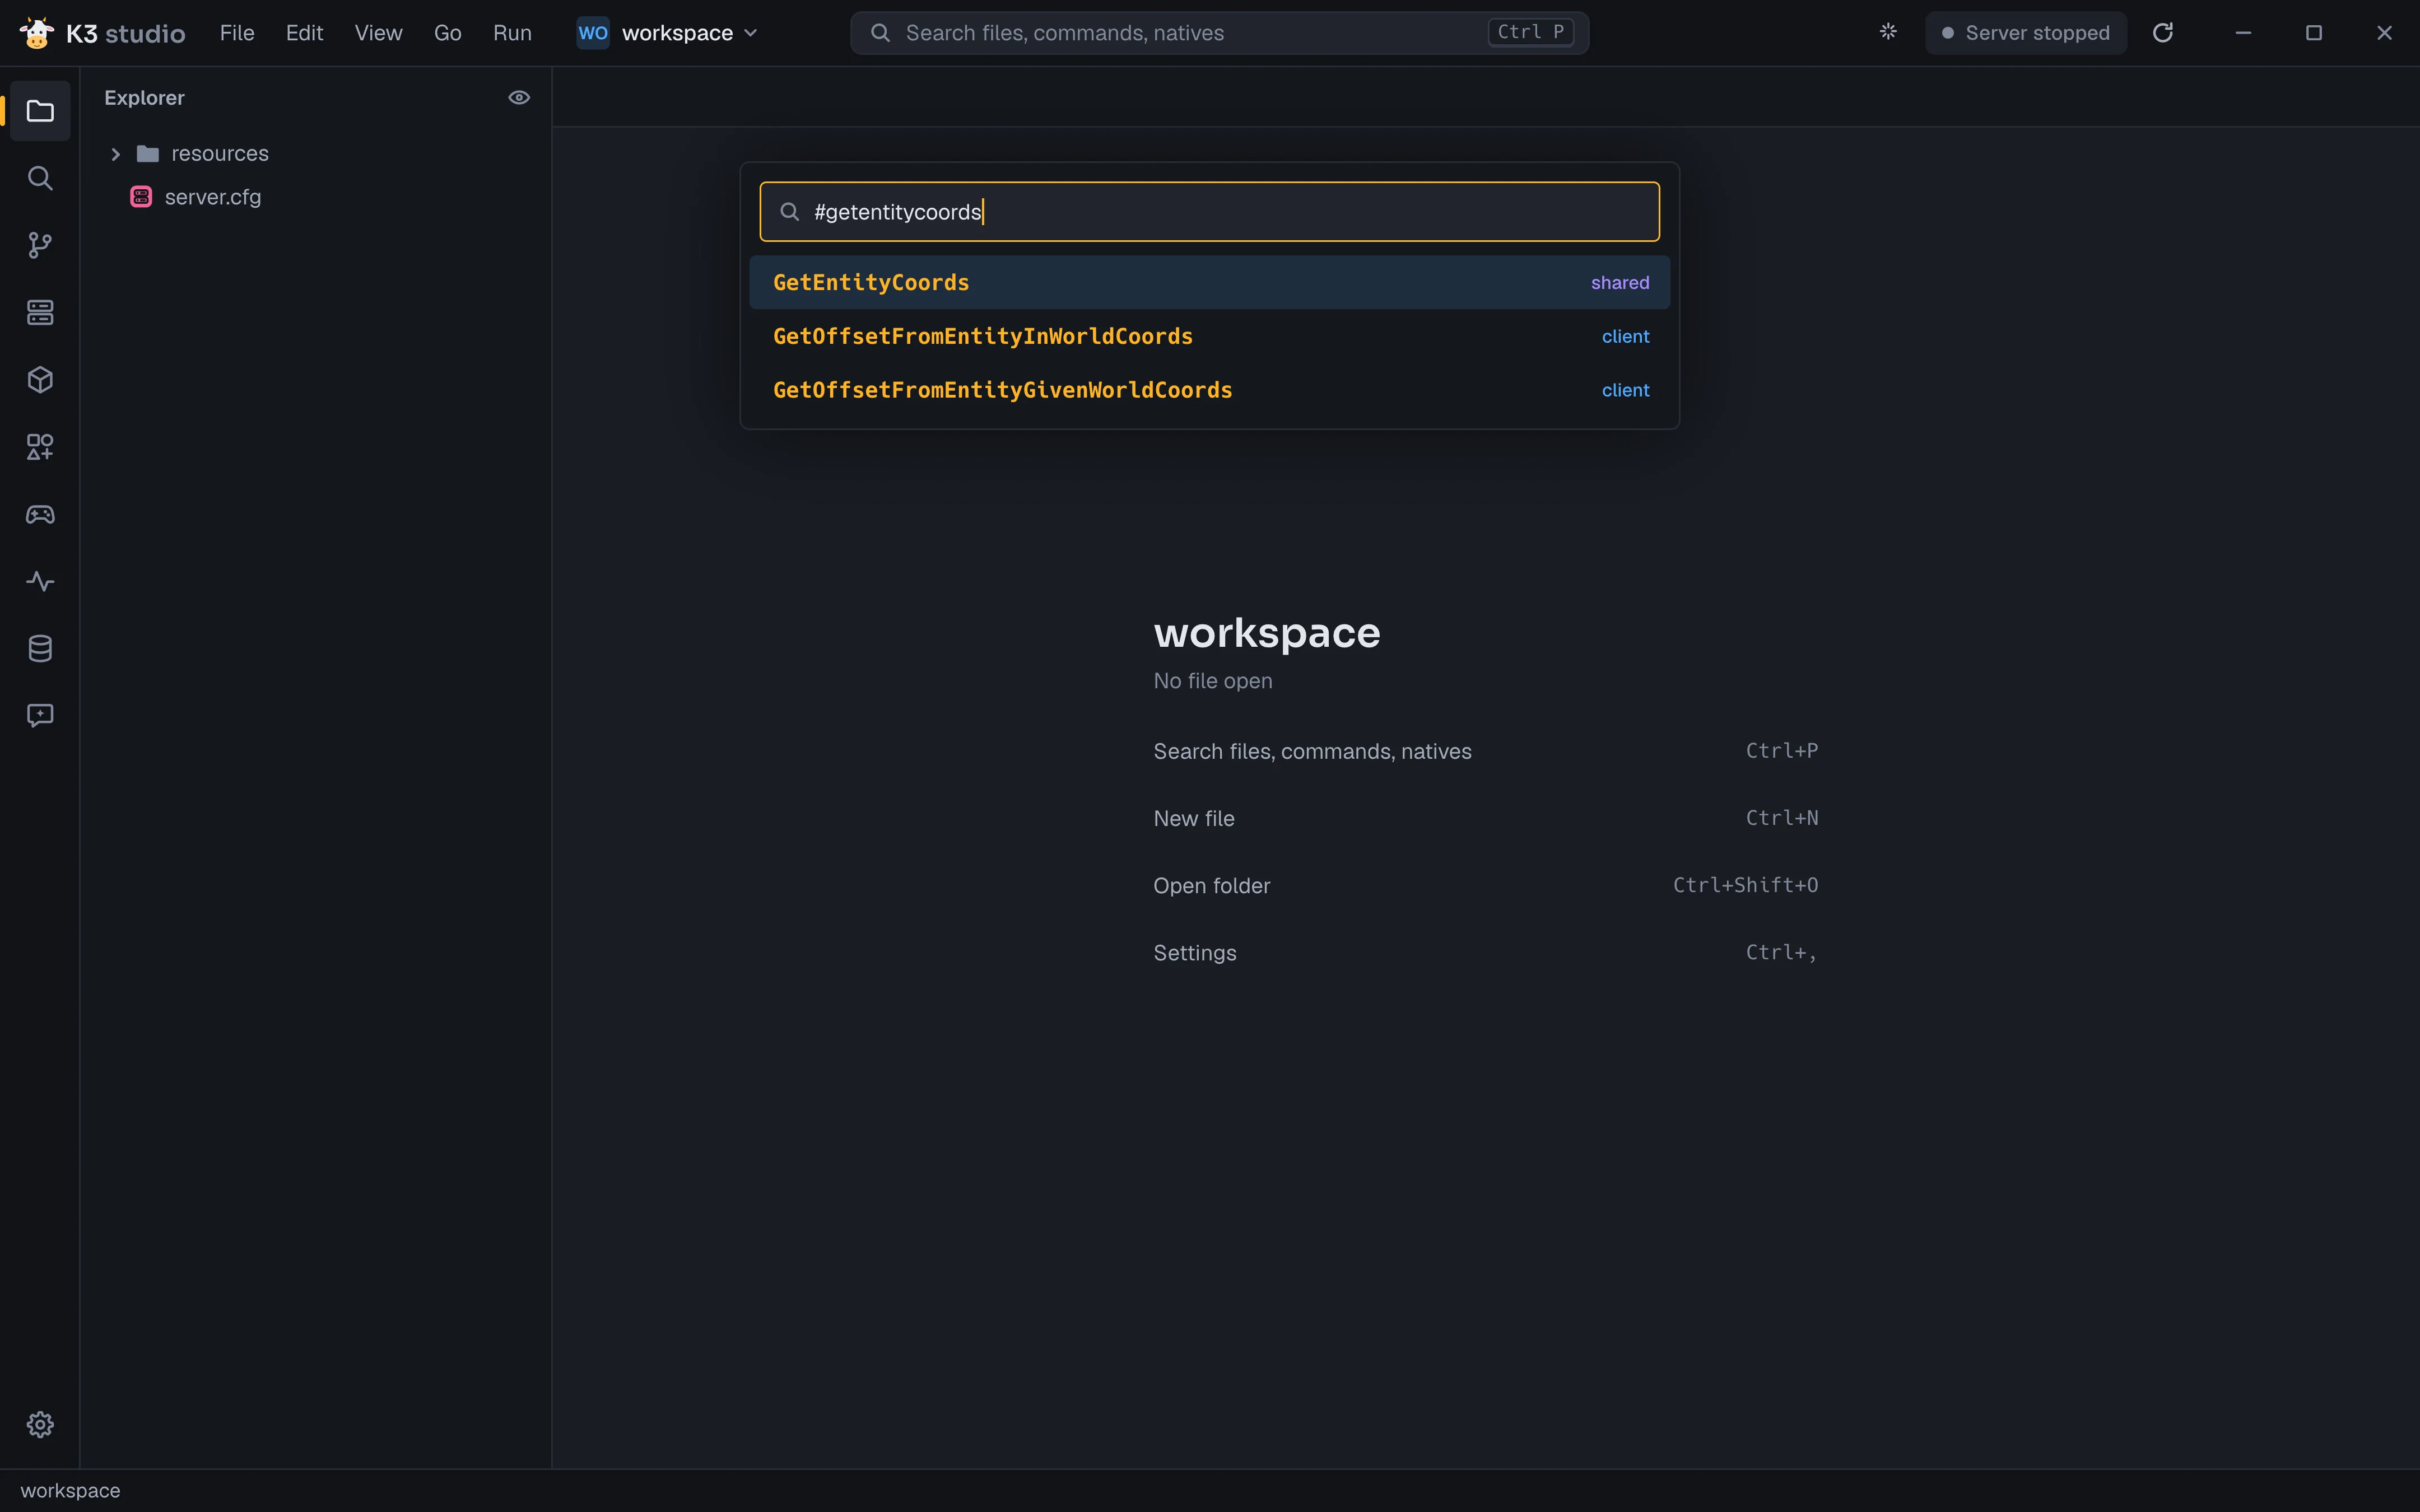Focus the #getentitycoords palette input
This screenshot has height=1512, width=2420.
[x=1210, y=211]
